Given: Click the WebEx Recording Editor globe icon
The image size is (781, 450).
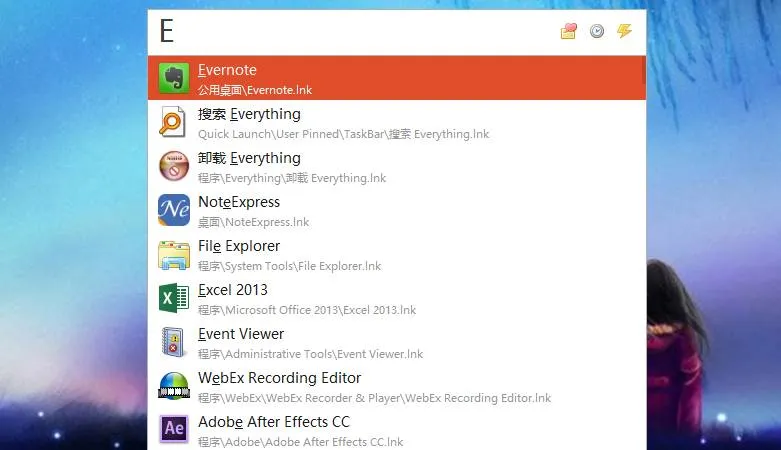Looking at the screenshot, I should coord(174,386).
